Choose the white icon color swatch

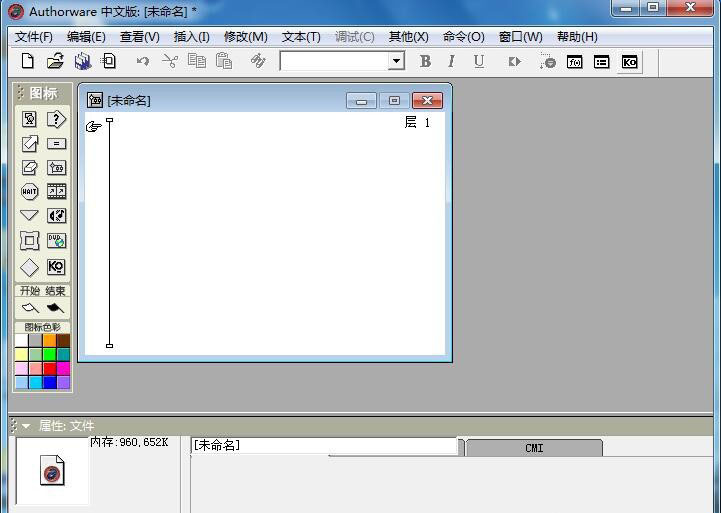22,341
